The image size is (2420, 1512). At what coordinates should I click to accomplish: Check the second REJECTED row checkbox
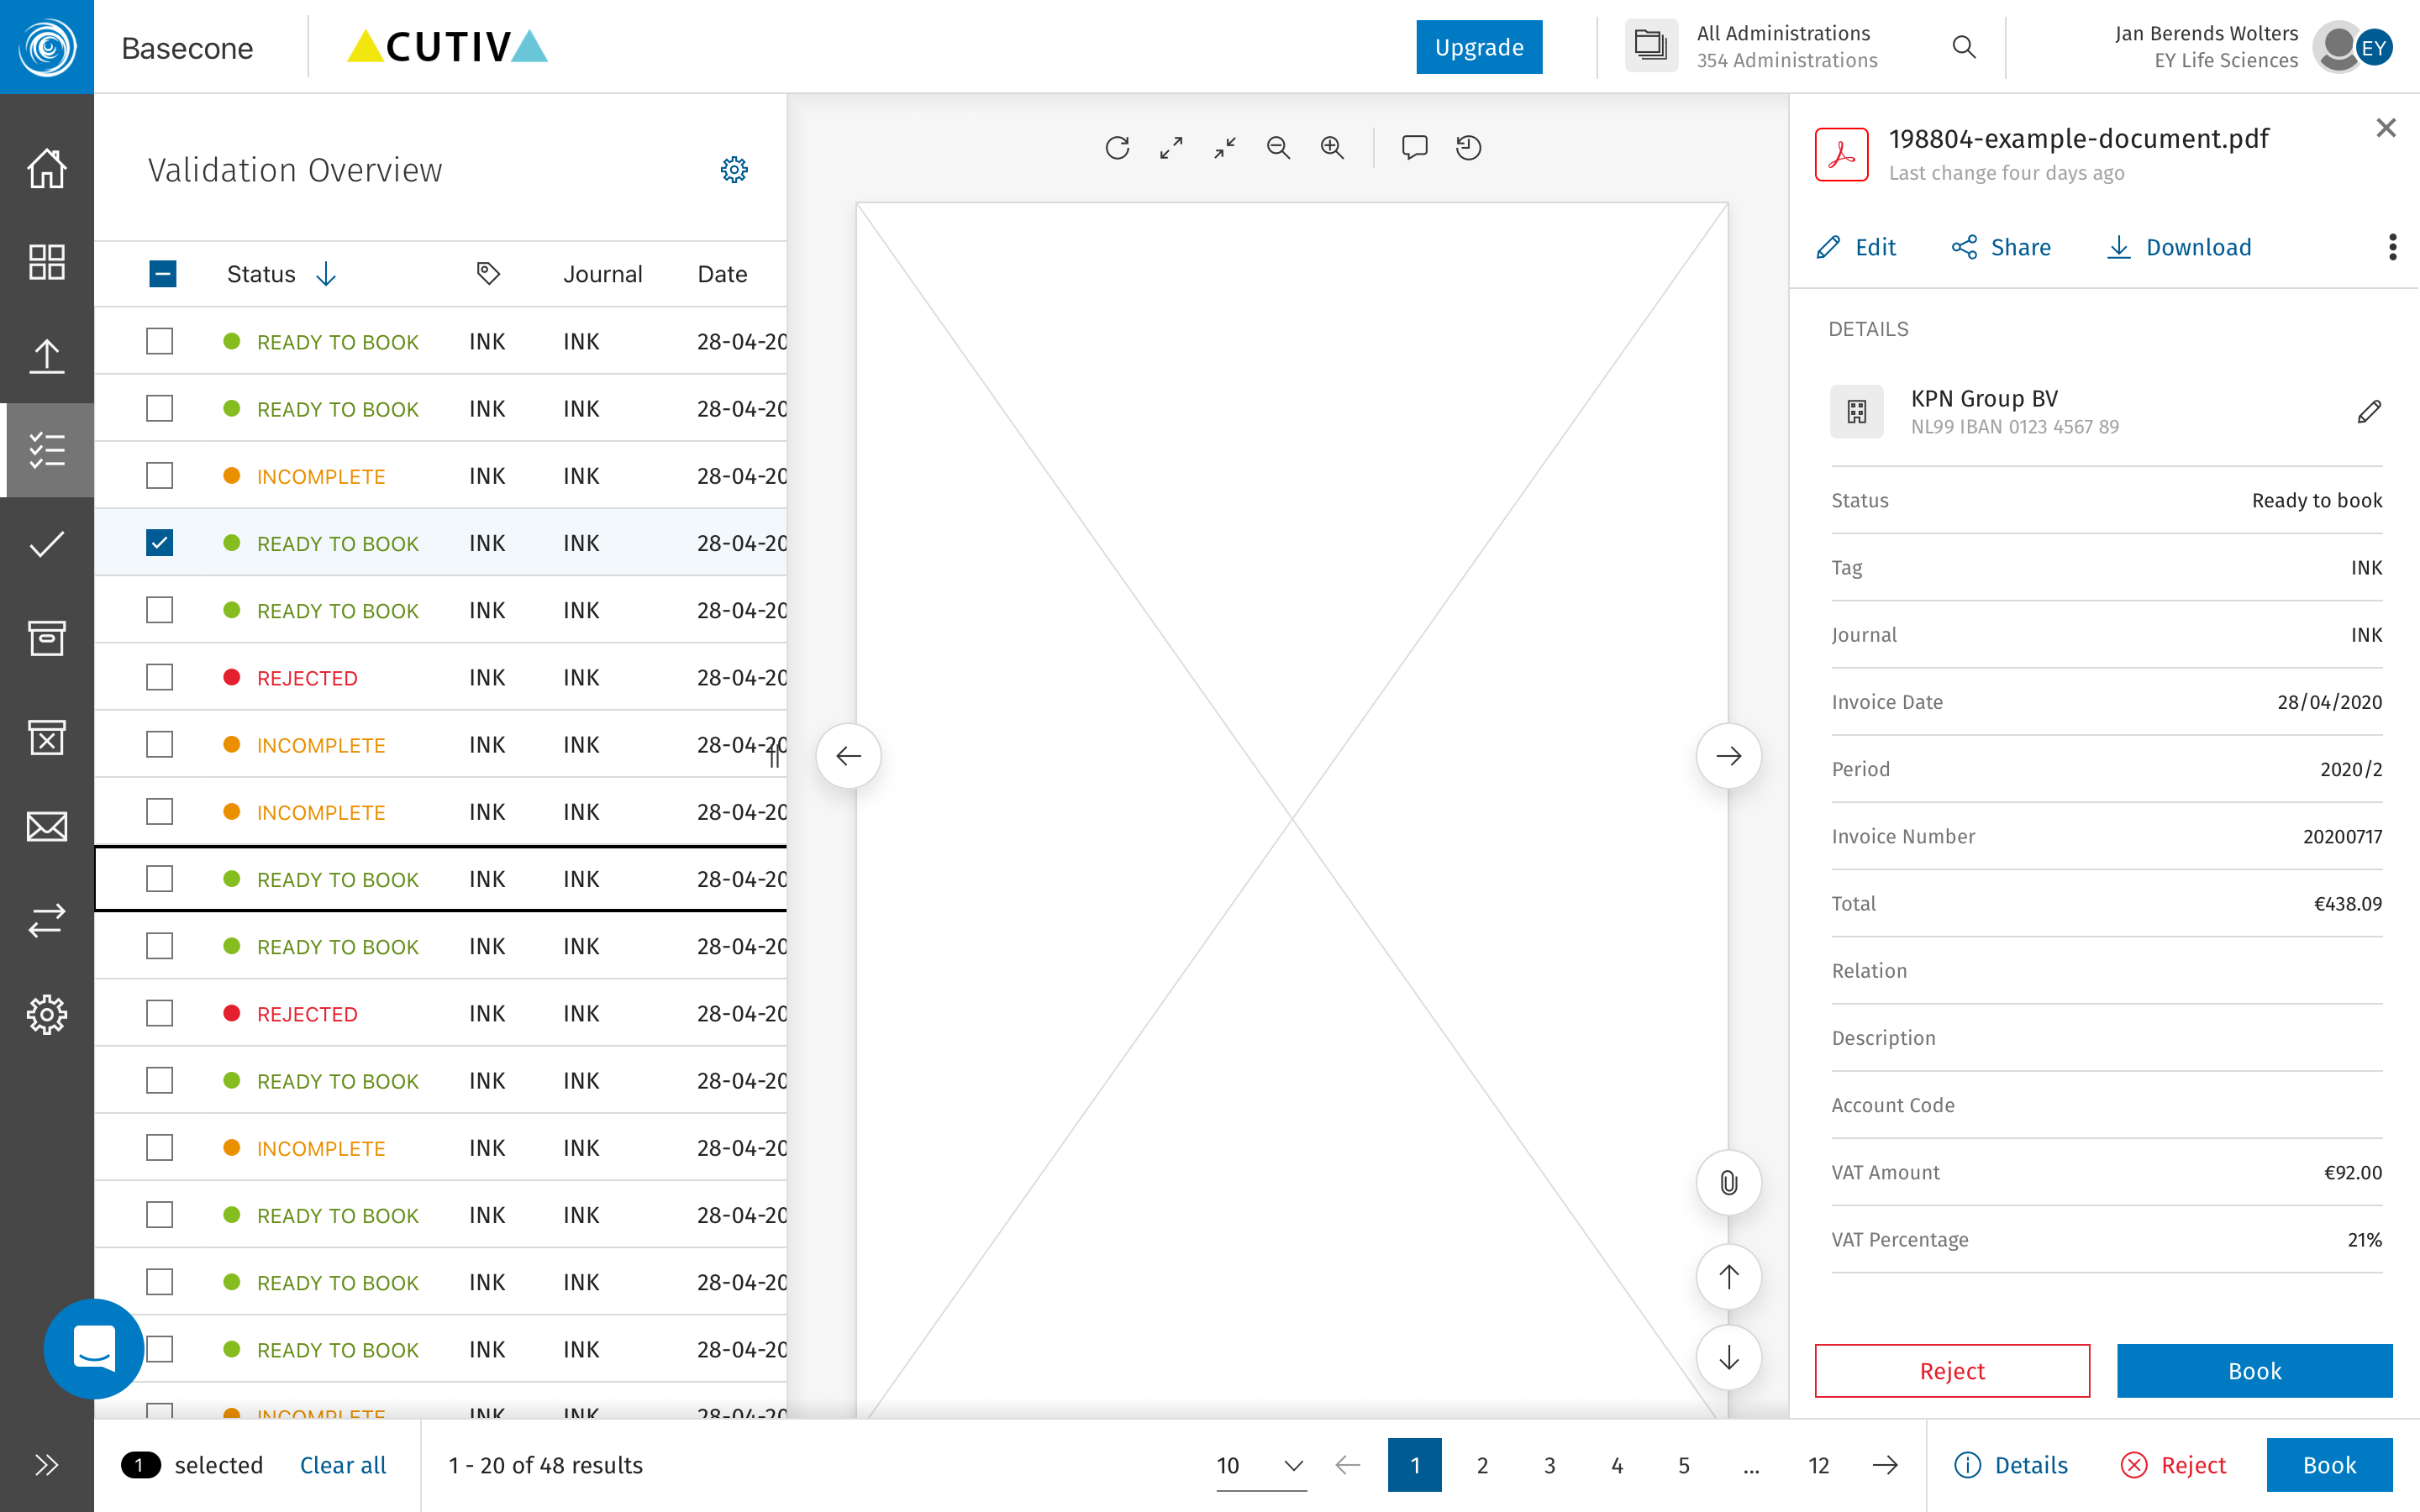tap(159, 1013)
